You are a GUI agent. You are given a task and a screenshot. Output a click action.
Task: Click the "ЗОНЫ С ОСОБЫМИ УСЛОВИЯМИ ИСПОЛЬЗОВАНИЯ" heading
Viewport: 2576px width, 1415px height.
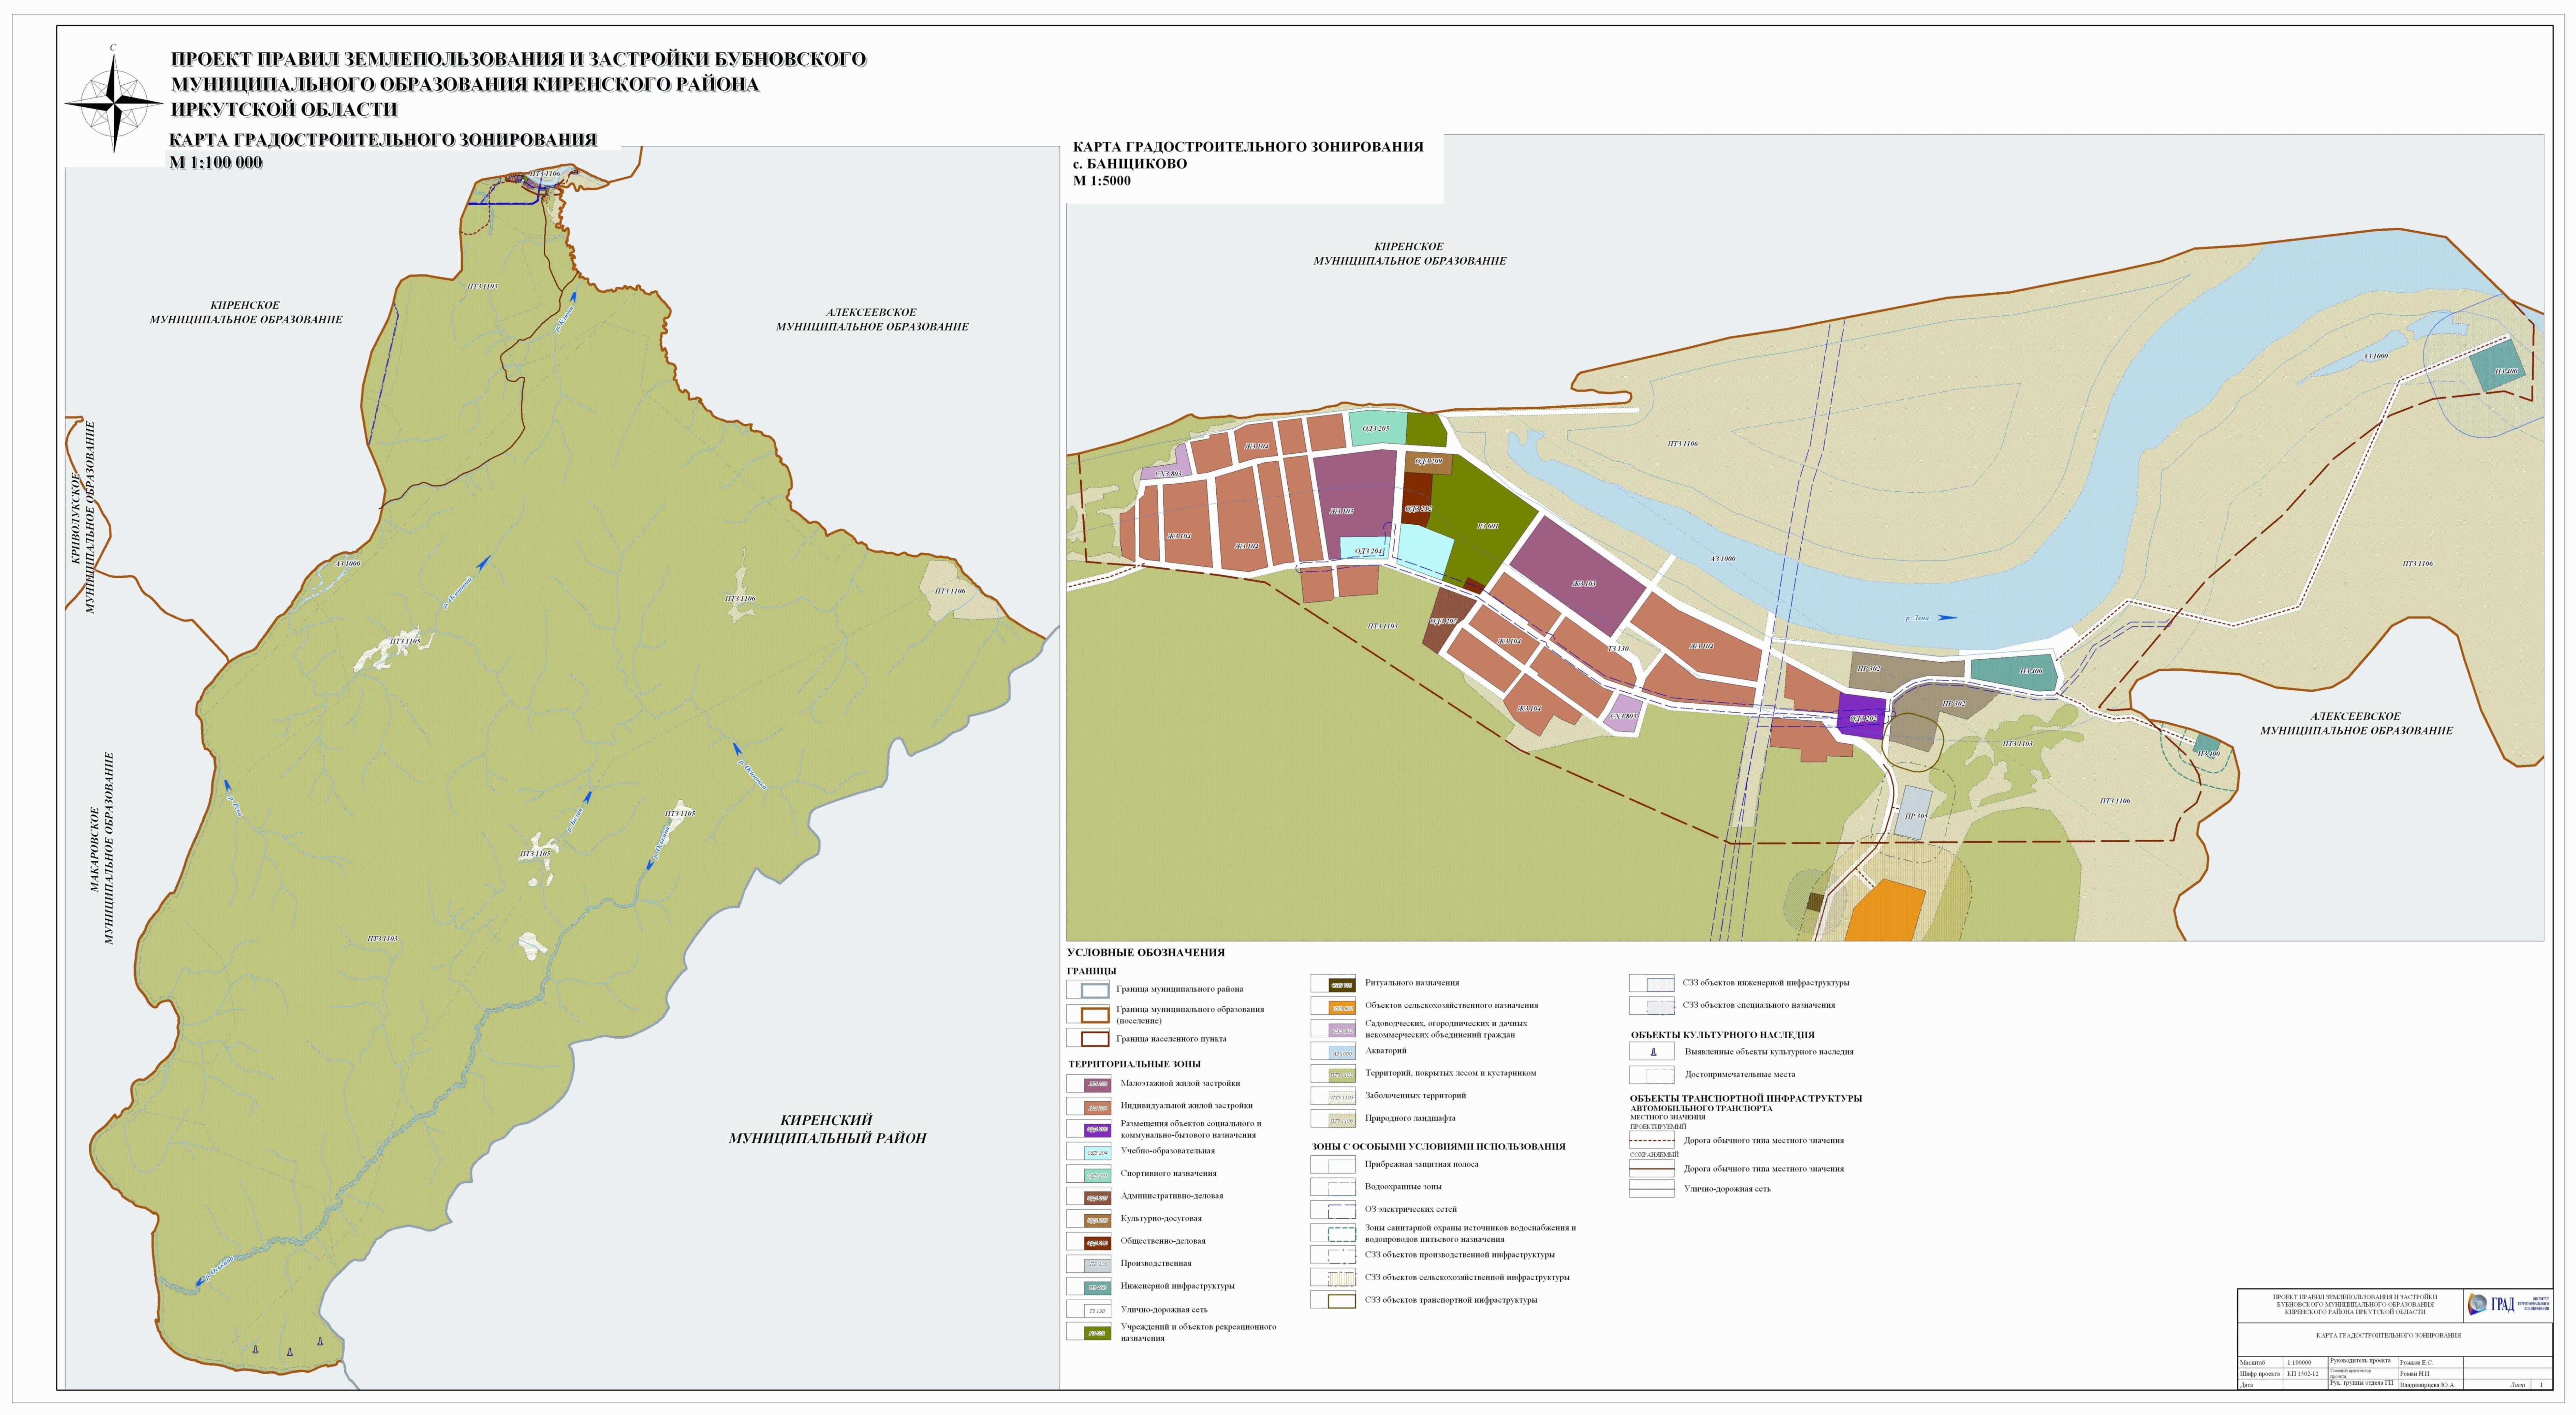point(1439,1147)
